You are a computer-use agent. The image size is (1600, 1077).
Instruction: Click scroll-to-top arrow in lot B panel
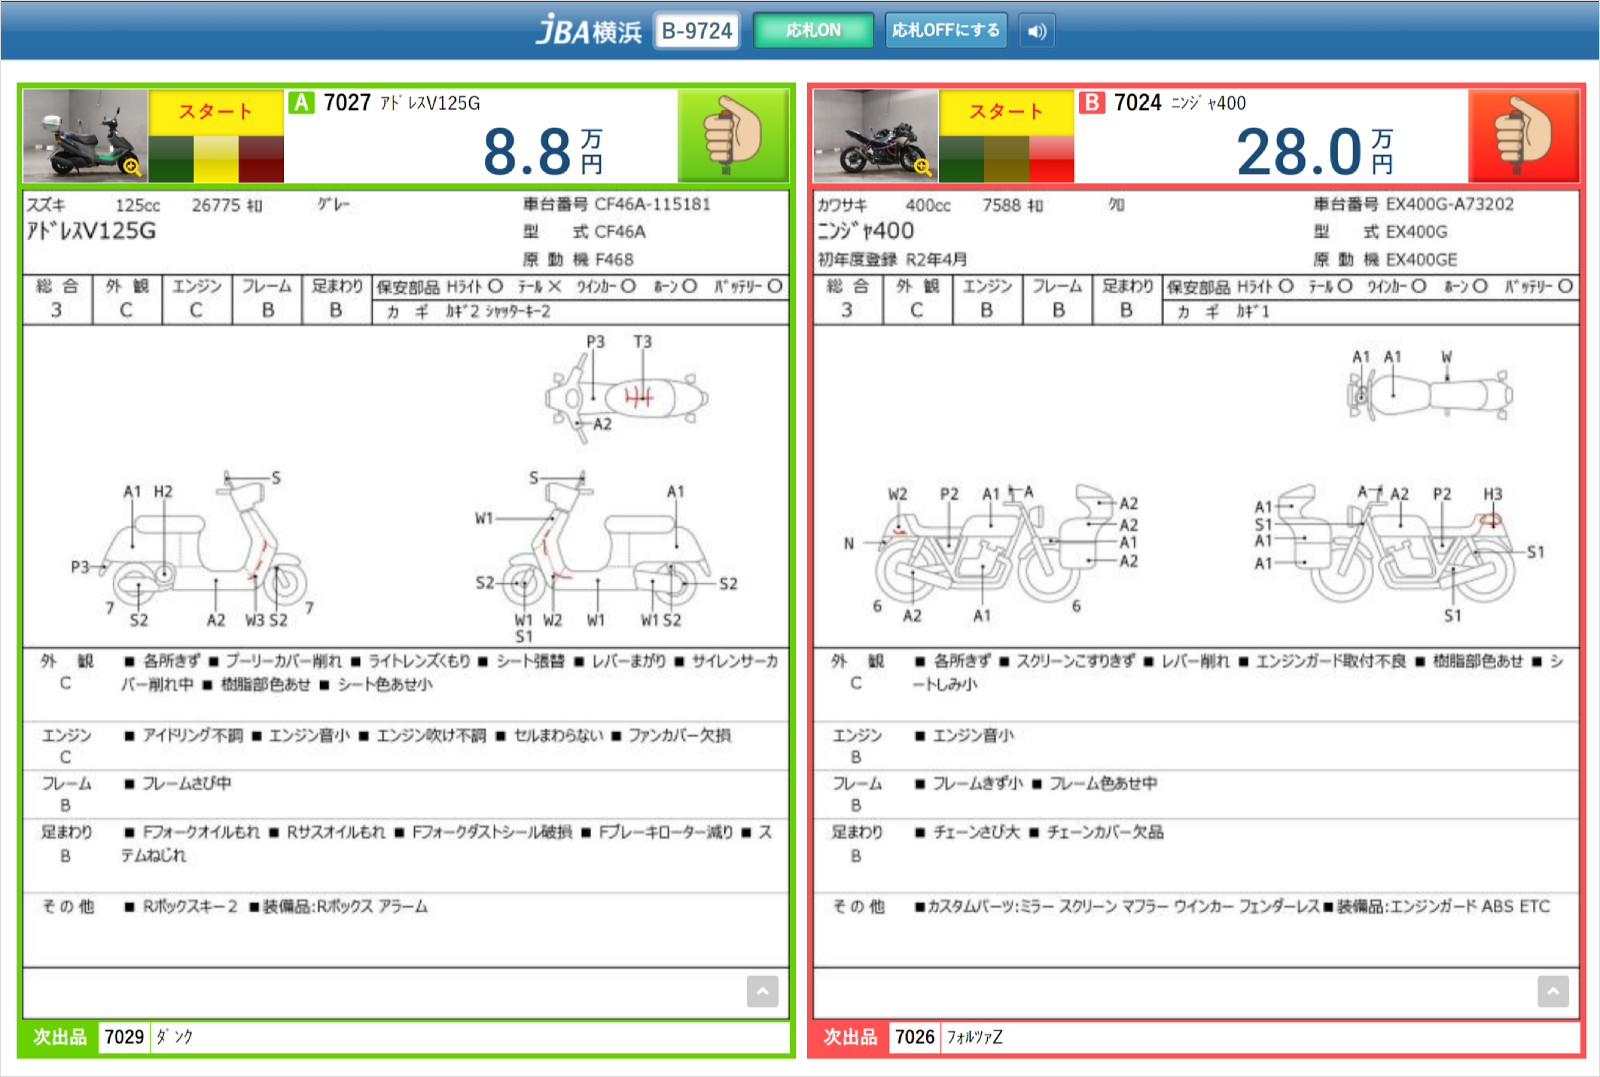[1553, 991]
